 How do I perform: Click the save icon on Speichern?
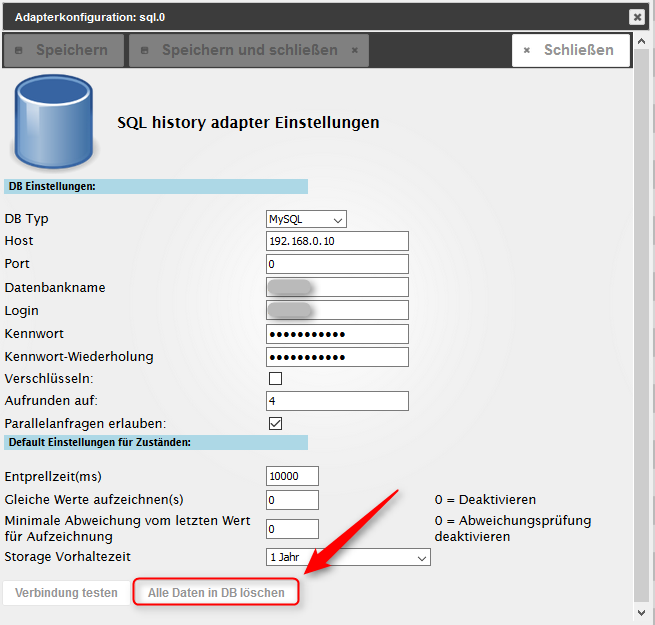[x=18, y=51]
